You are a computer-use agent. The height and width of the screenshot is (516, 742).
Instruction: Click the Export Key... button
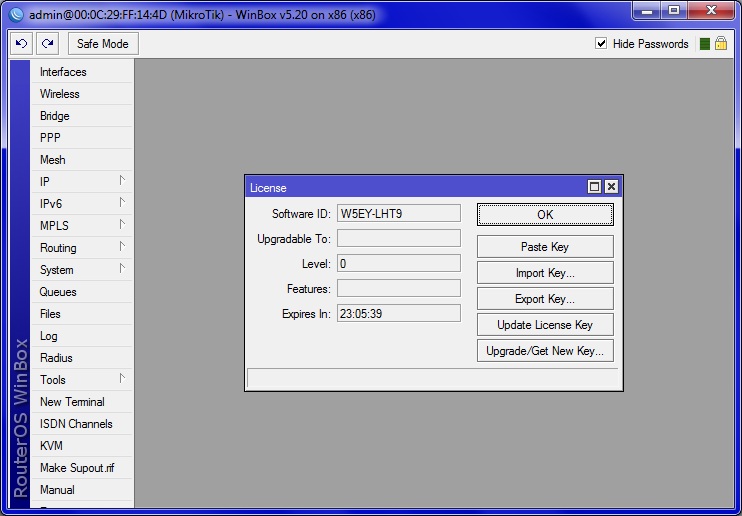tap(545, 299)
